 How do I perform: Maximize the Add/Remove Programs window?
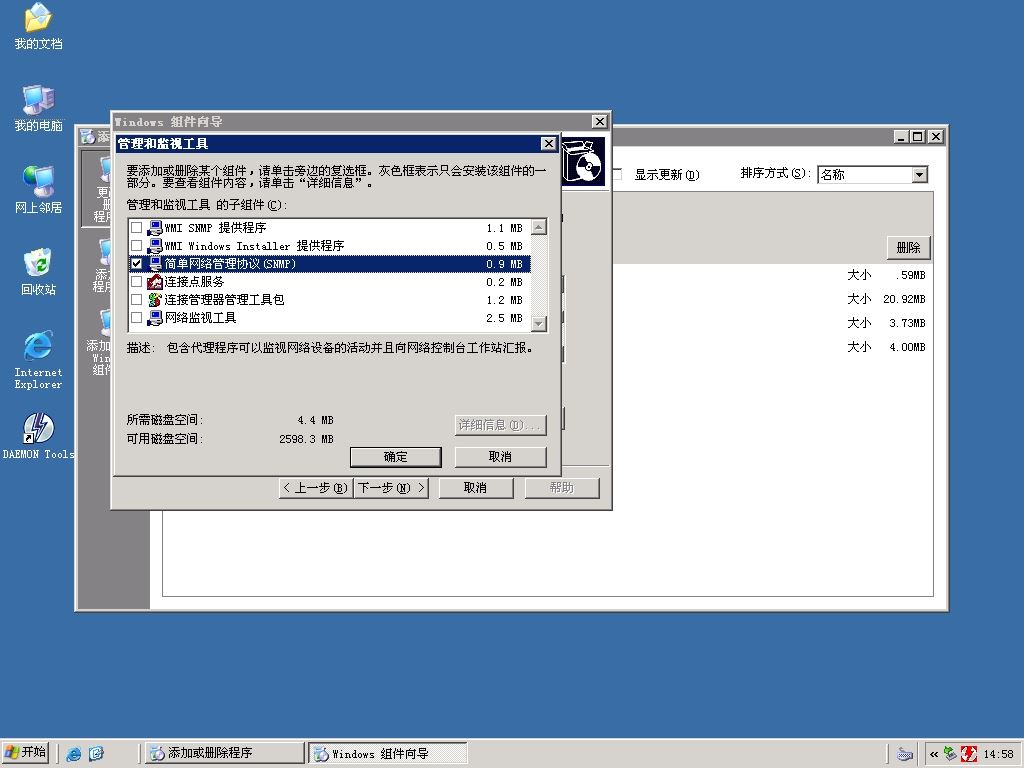[918, 136]
